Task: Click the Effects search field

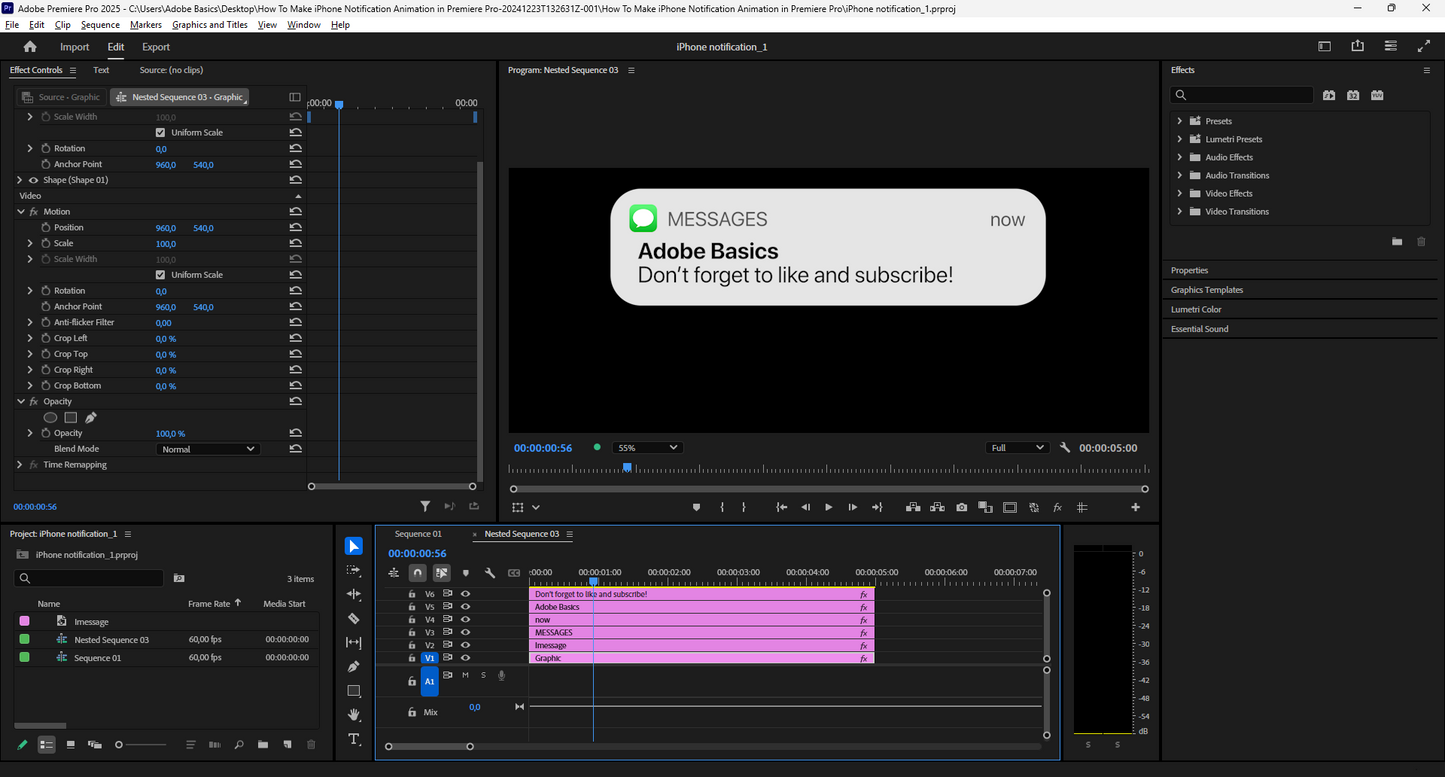Action: (x=1245, y=95)
